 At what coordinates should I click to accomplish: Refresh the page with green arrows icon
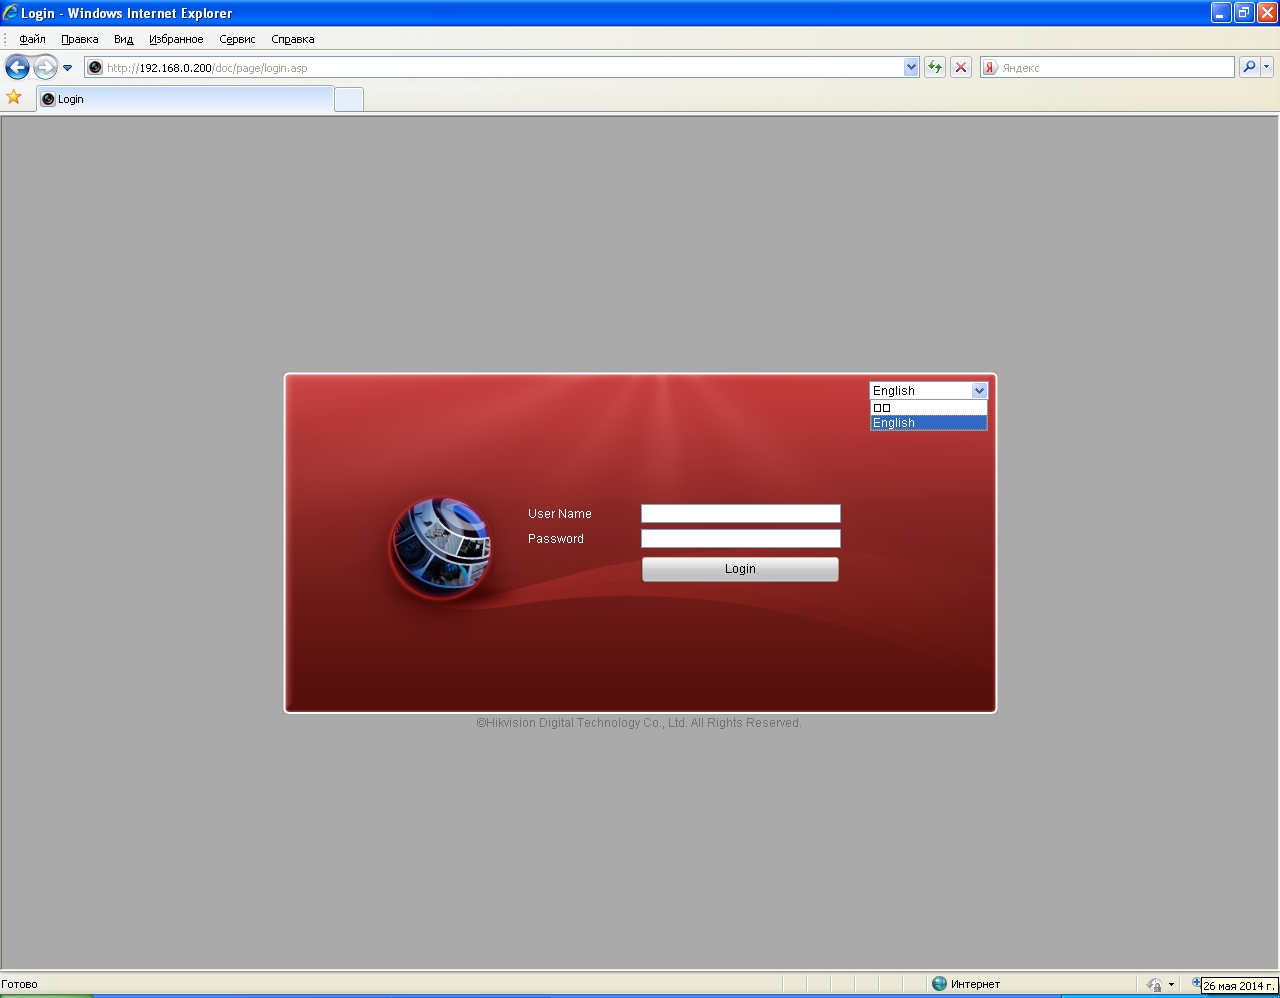coord(935,67)
